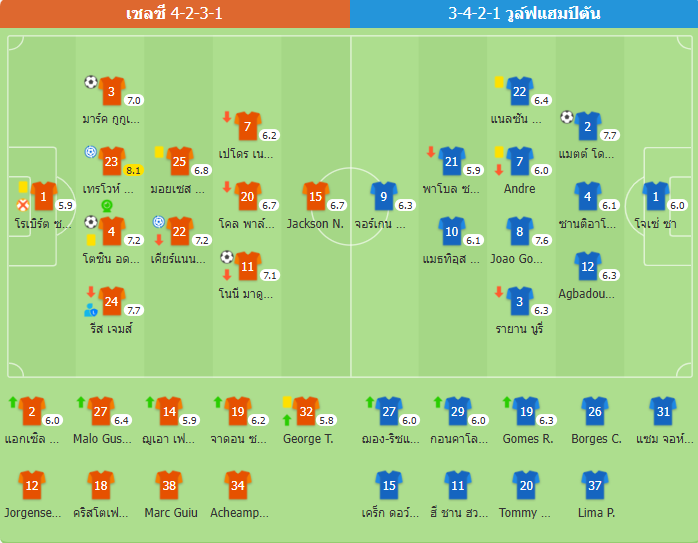Click substitute jersey 27 Malo Gusto

[x=100, y=411]
